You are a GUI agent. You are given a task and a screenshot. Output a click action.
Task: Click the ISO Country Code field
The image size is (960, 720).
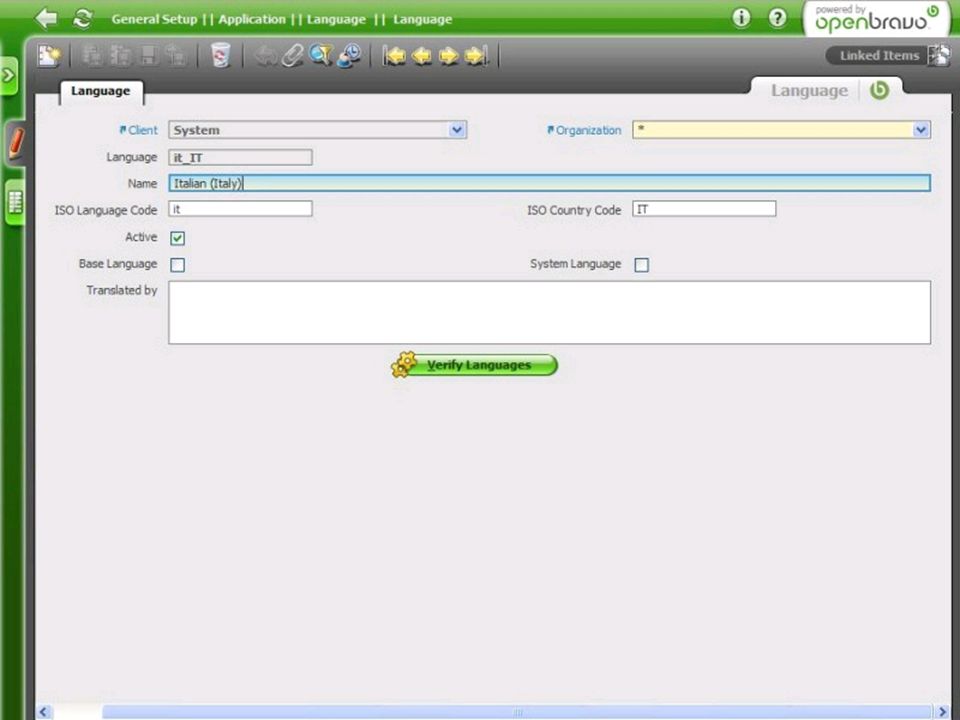[x=704, y=209]
